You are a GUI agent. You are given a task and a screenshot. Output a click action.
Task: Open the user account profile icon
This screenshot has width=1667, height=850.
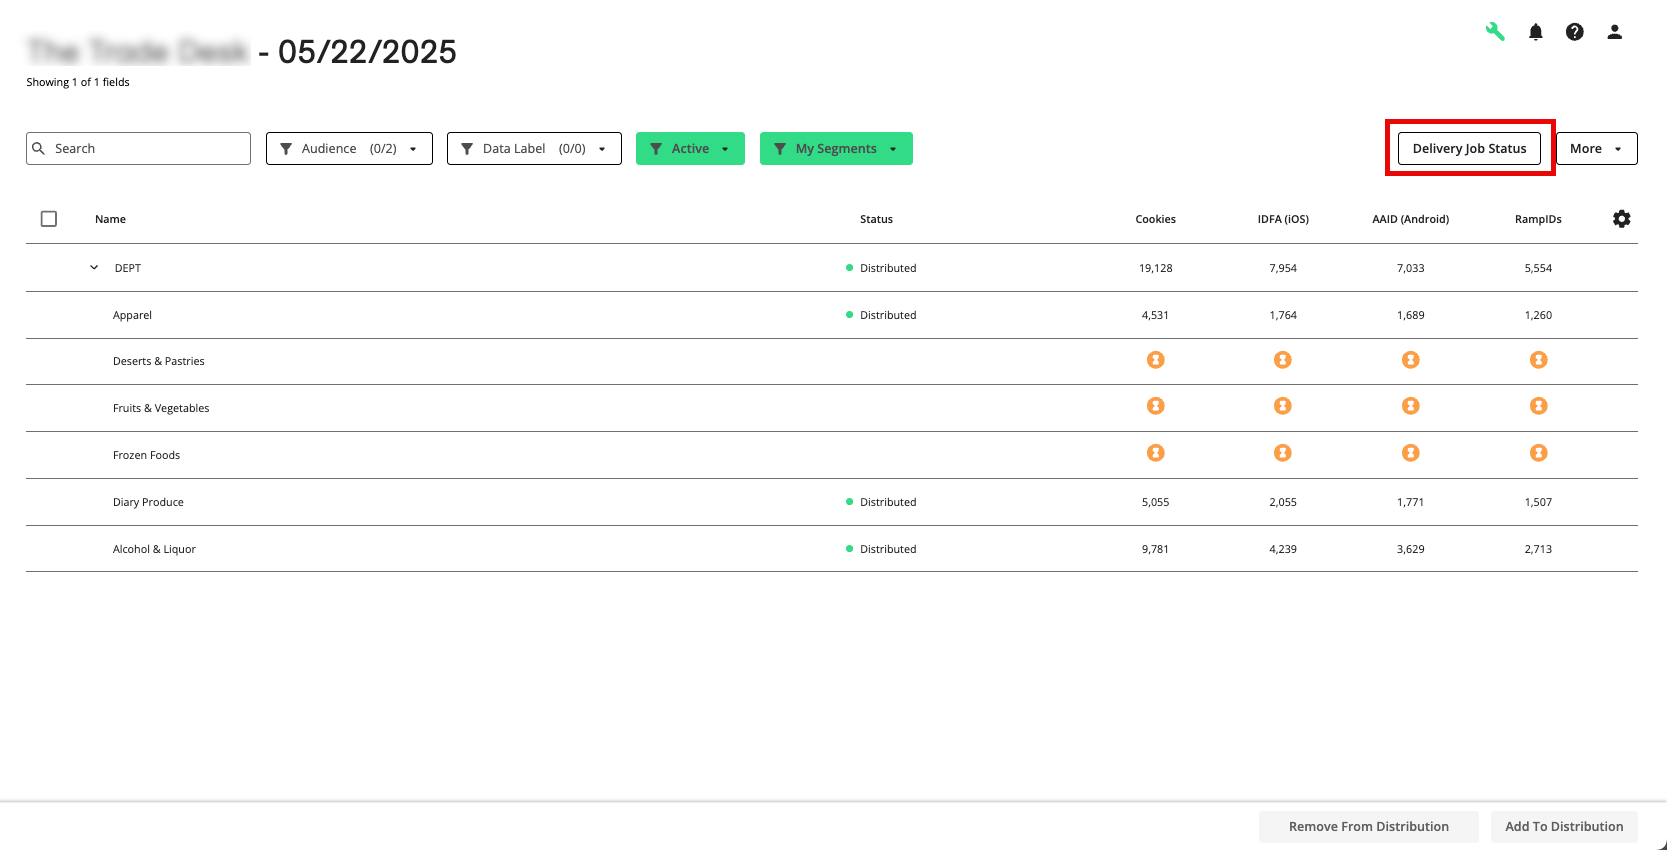click(1614, 32)
